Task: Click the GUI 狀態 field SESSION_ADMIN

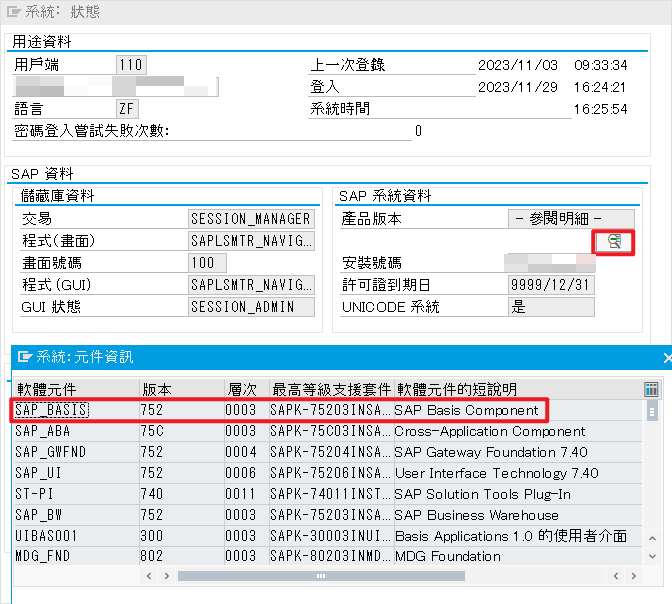Action: [251, 307]
